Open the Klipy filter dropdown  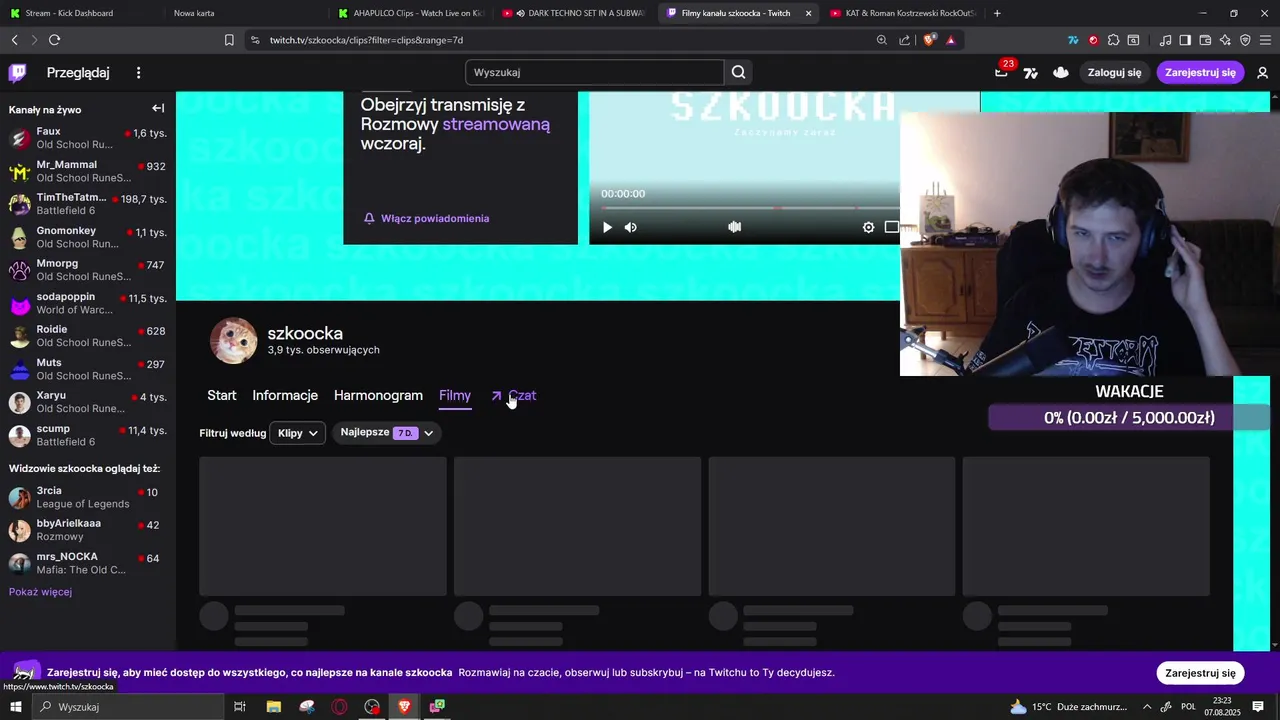point(297,433)
